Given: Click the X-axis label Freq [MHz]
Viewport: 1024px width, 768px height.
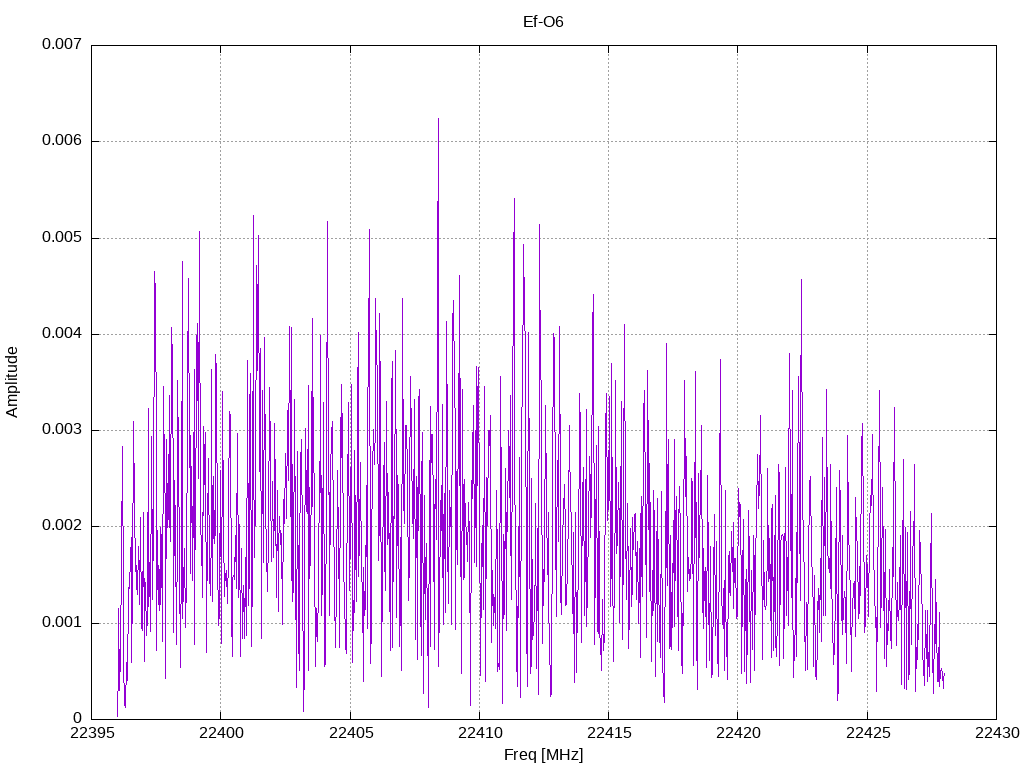Looking at the screenshot, I should point(543,755).
